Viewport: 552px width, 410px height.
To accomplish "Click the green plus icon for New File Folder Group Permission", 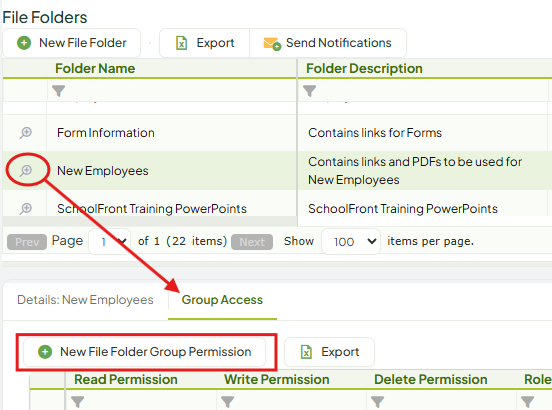I will point(45,352).
